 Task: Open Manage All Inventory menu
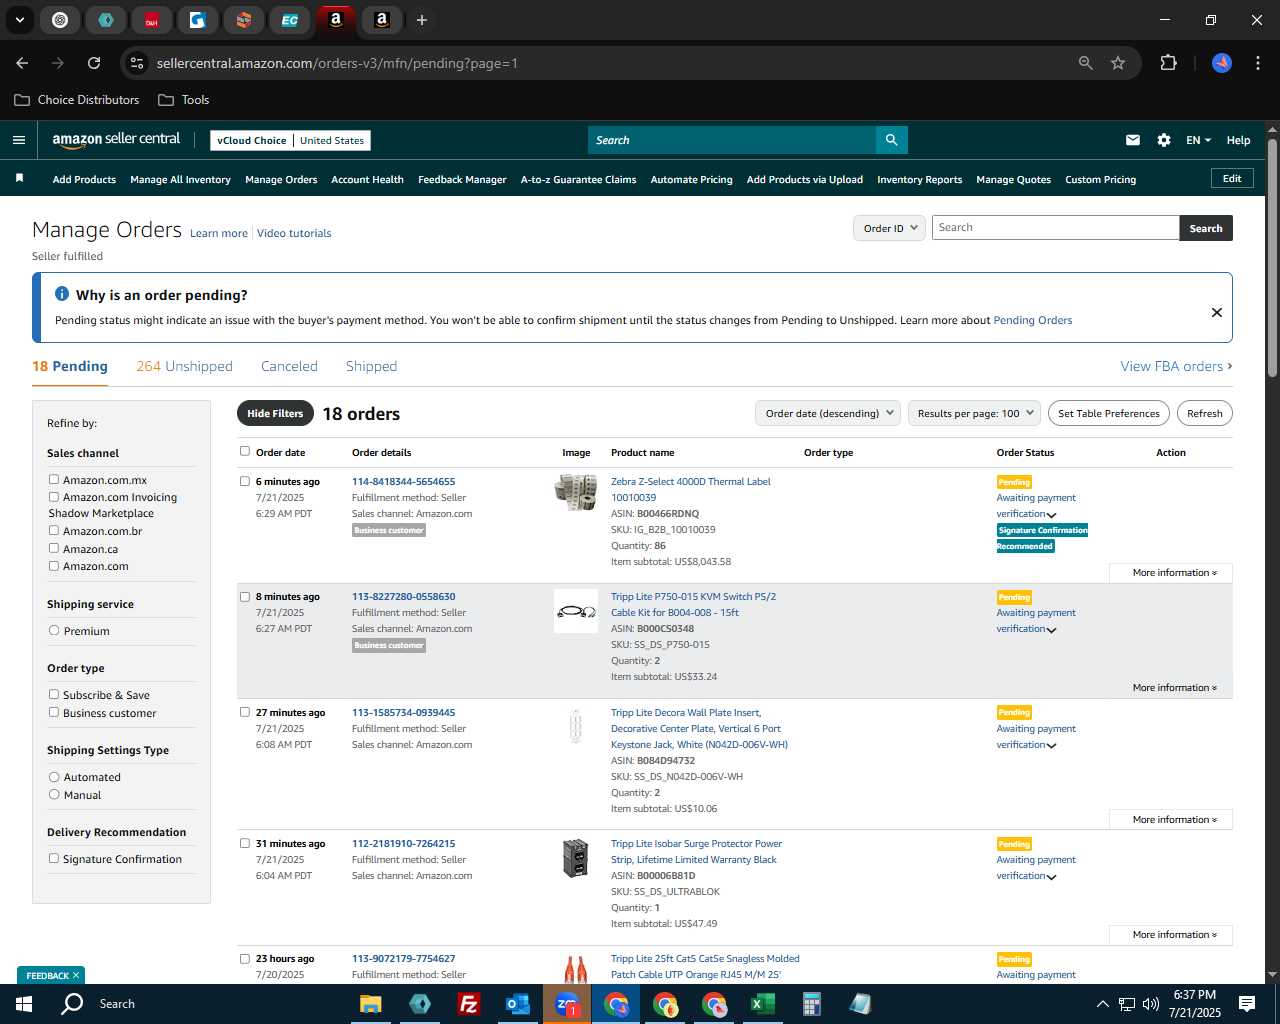[180, 180]
